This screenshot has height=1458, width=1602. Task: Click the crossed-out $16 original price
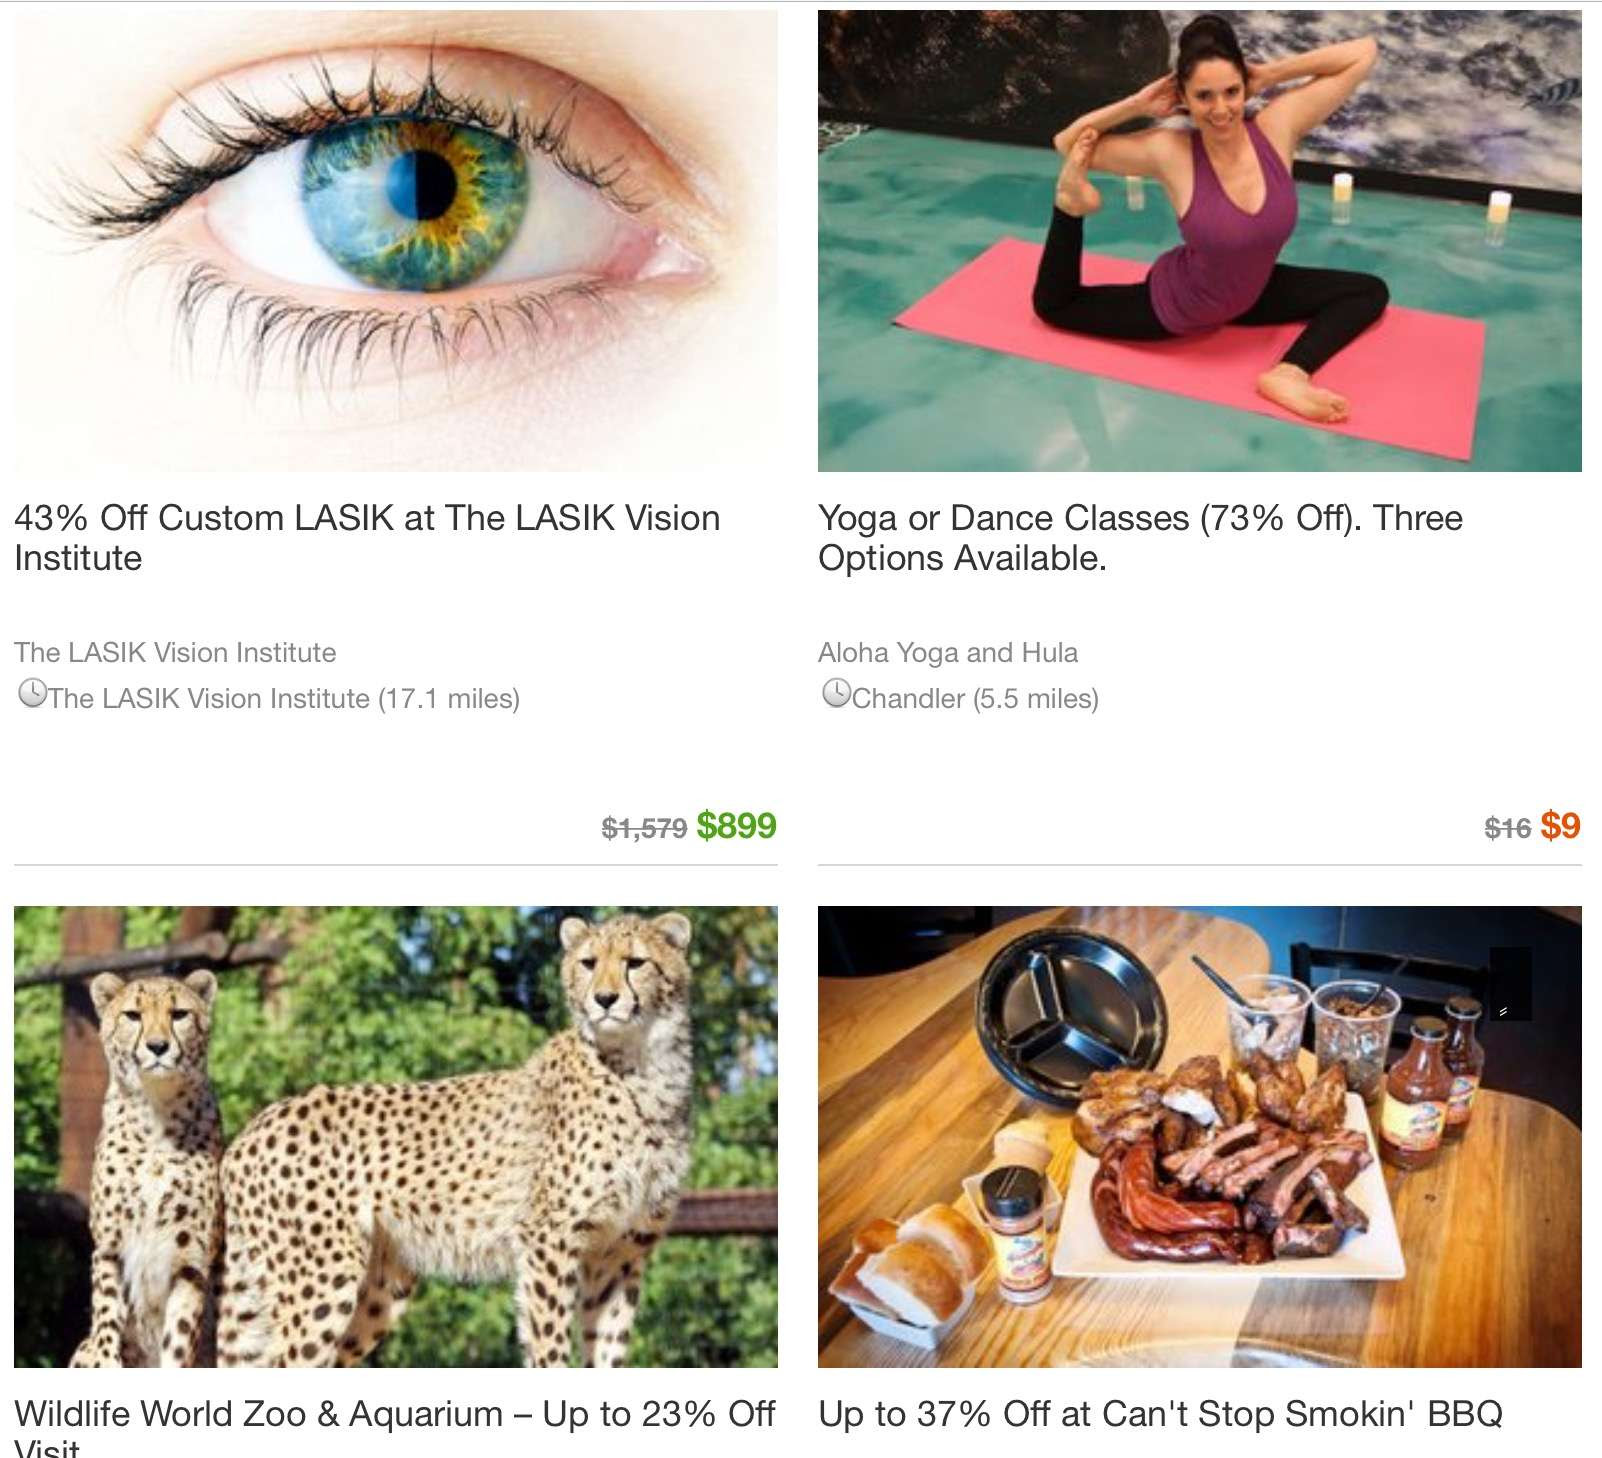pos(1508,828)
